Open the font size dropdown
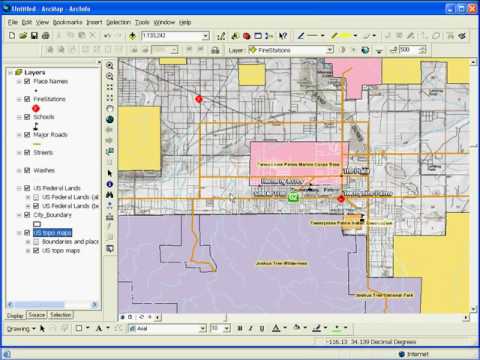480x360 pixels. pos(227,328)
